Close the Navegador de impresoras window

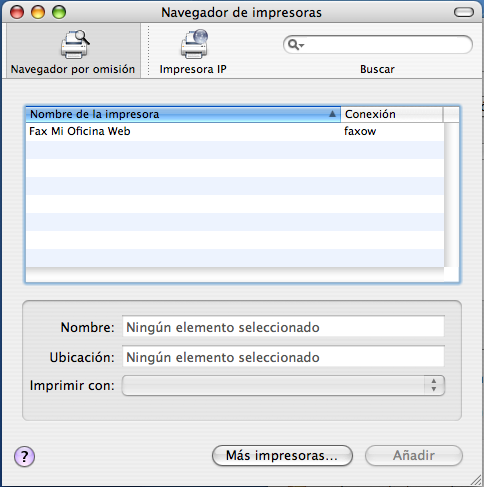click(x=17, y=12)
